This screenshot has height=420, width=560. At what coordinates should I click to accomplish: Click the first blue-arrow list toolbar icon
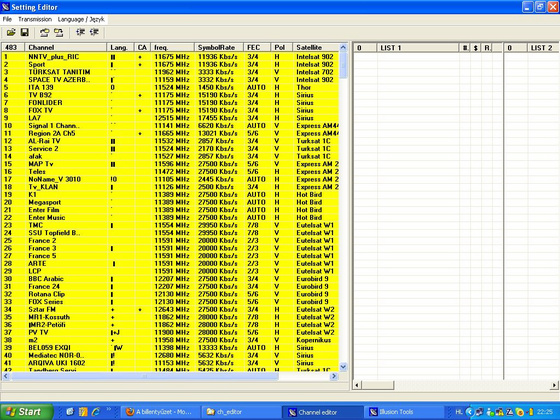80,32
